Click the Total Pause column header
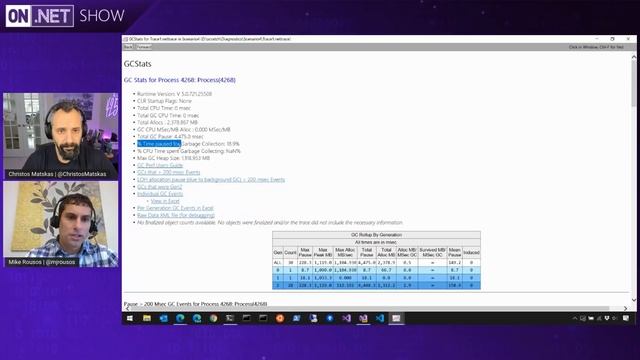The image size is (640, 360). point(367,252)
